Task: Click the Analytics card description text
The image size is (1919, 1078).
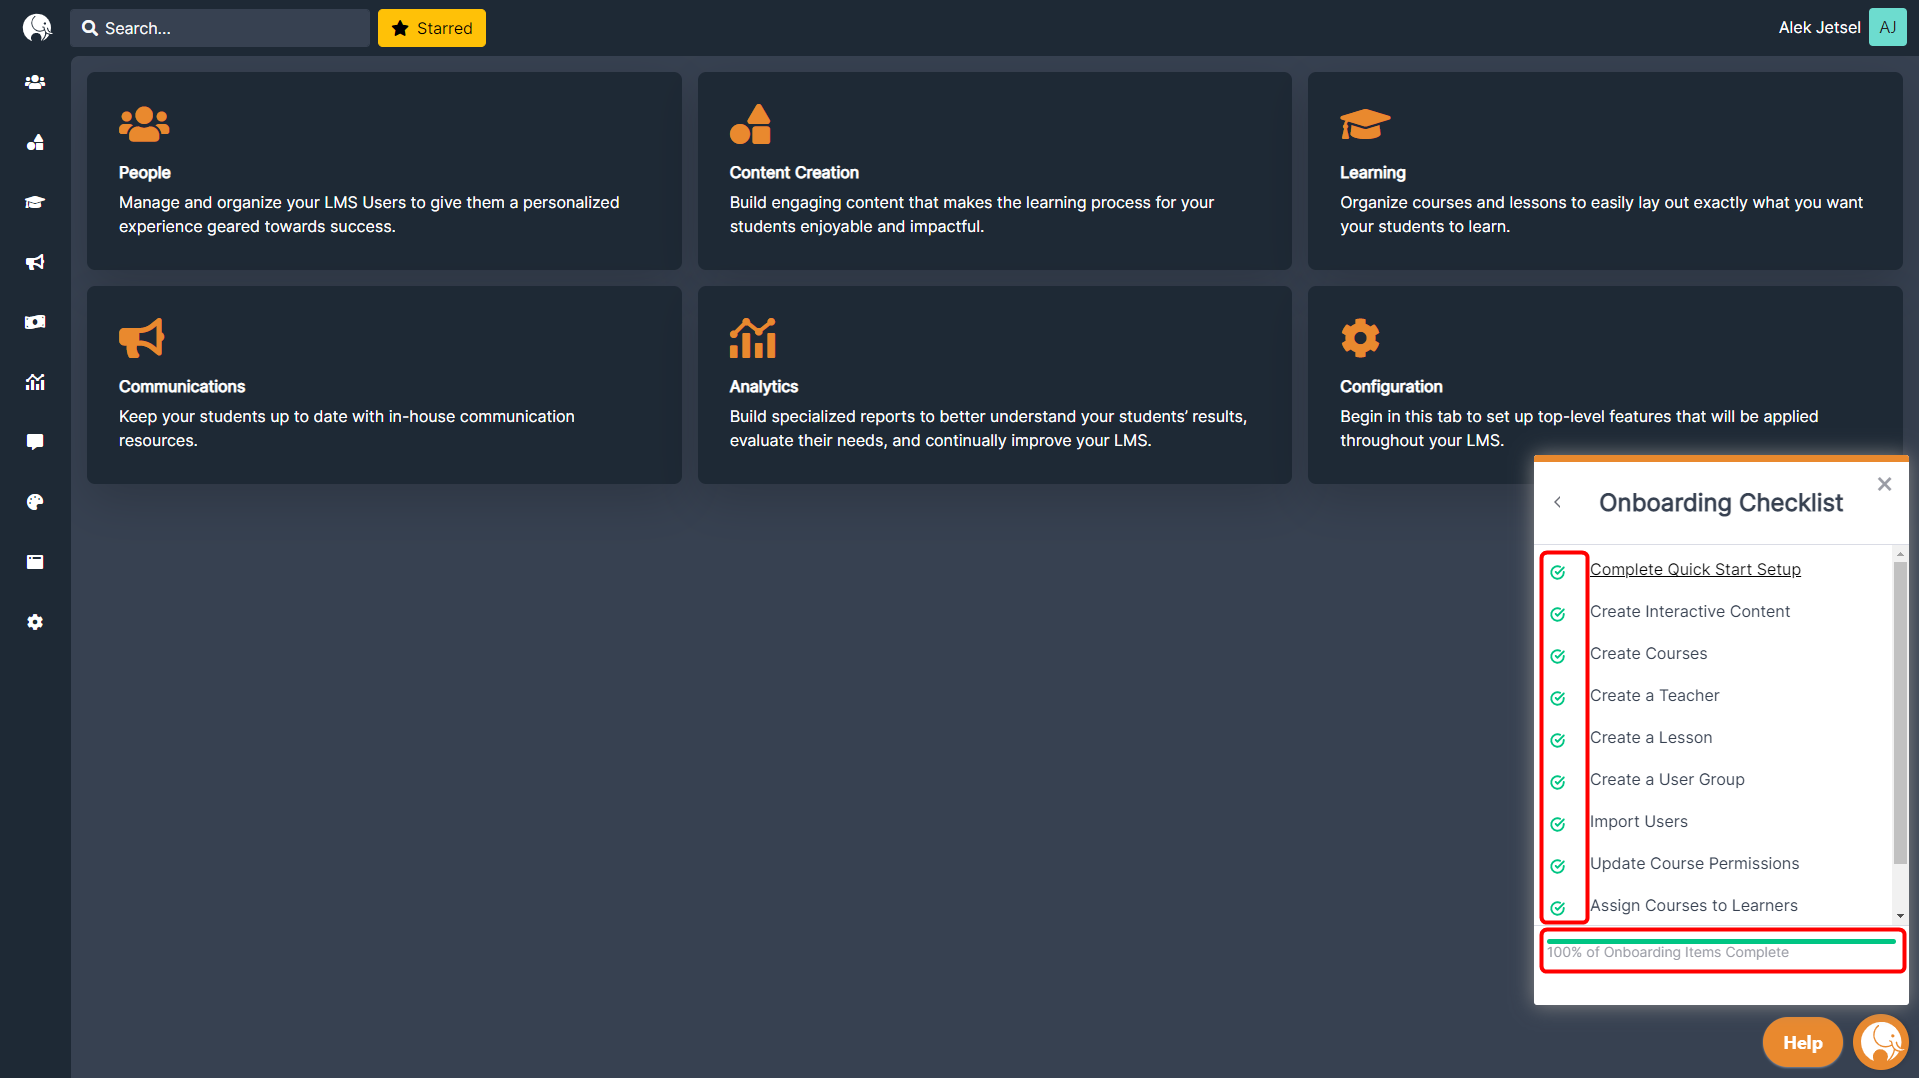Action: [x=988, y=428]
